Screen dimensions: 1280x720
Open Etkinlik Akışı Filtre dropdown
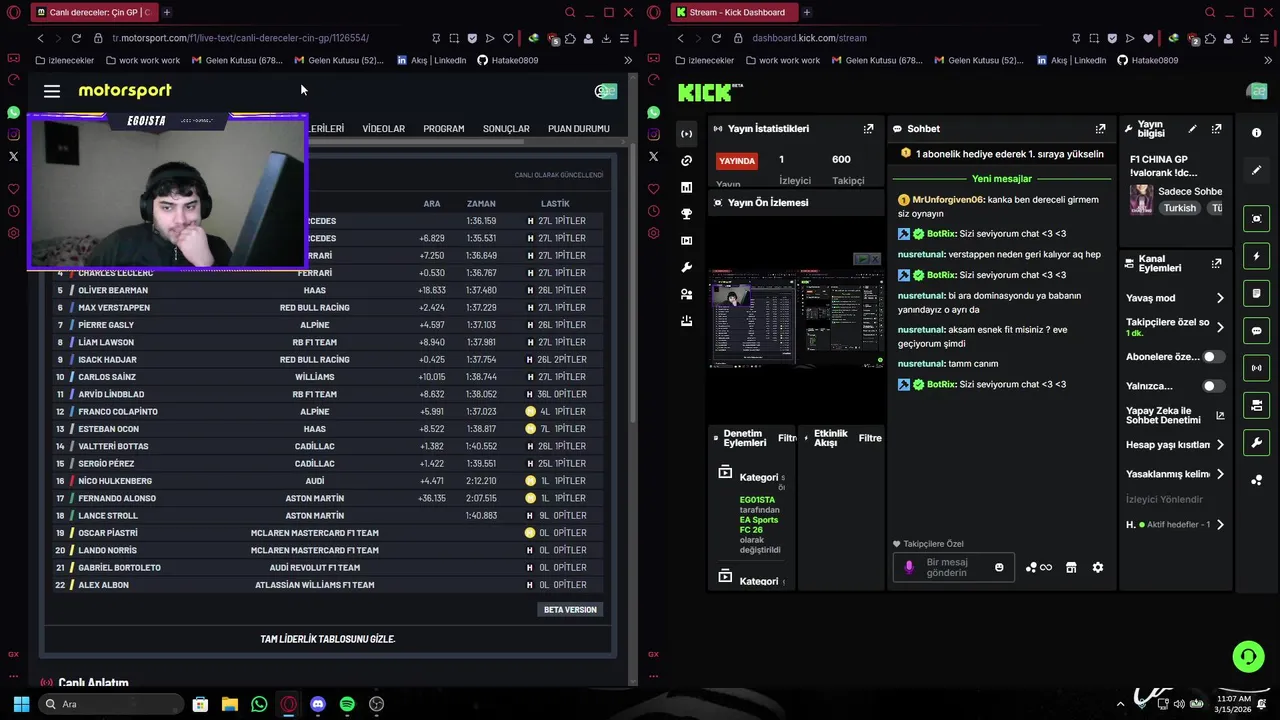(x=870, y=438)
